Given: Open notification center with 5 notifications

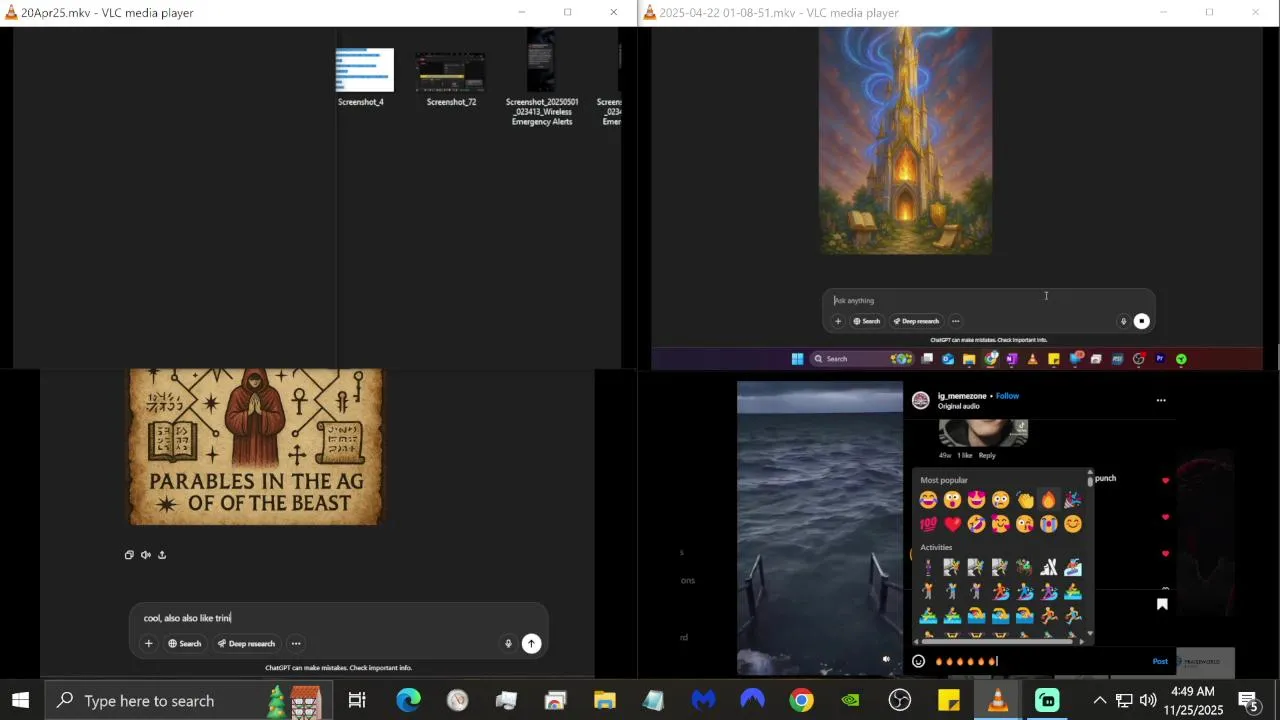Looking at the screenshot, I should [1249, 701].
